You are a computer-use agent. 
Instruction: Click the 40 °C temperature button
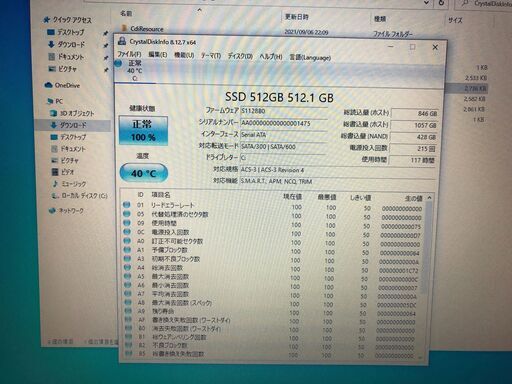click(x=143, y=173)
